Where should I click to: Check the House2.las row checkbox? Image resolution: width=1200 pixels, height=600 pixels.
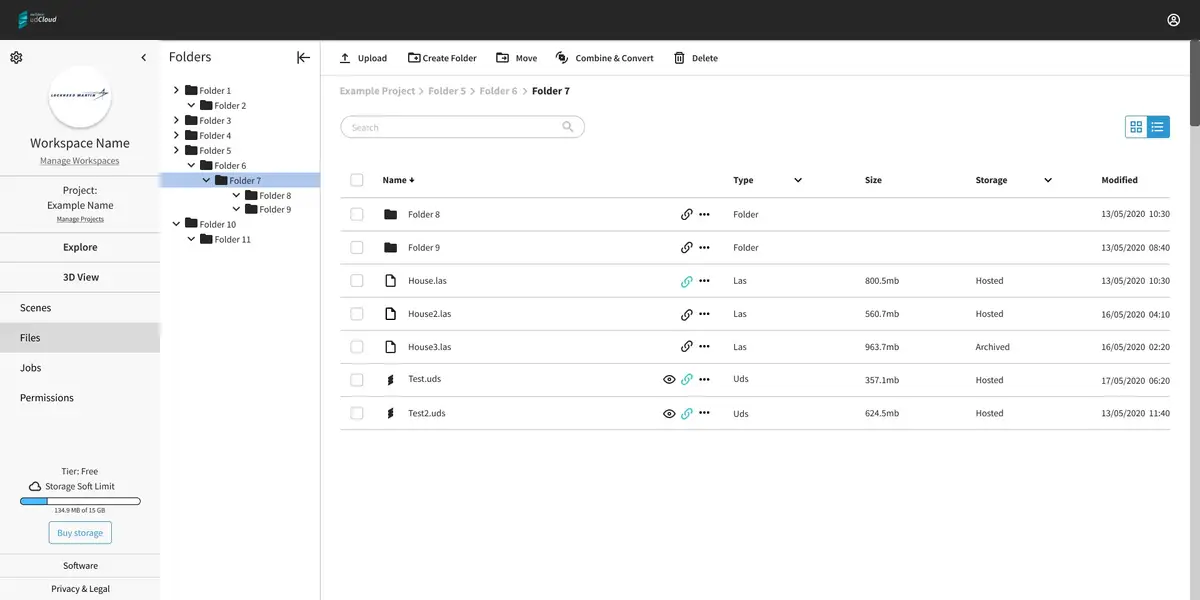[x=357, y=315]
